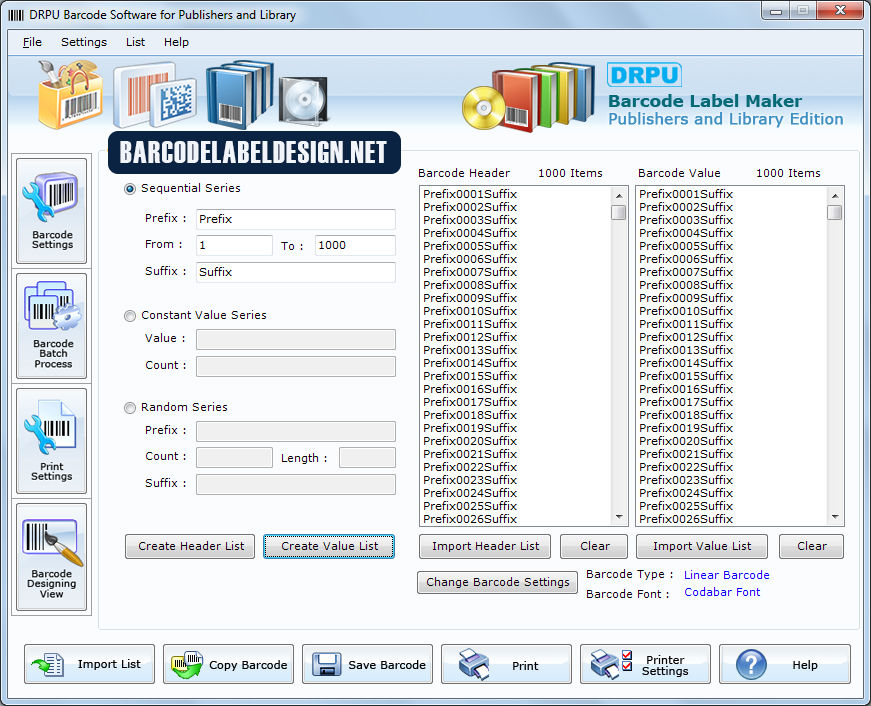Clear the Barcode Header list
Viewport: 871px width, 706px height.
[x=594, y=546]
